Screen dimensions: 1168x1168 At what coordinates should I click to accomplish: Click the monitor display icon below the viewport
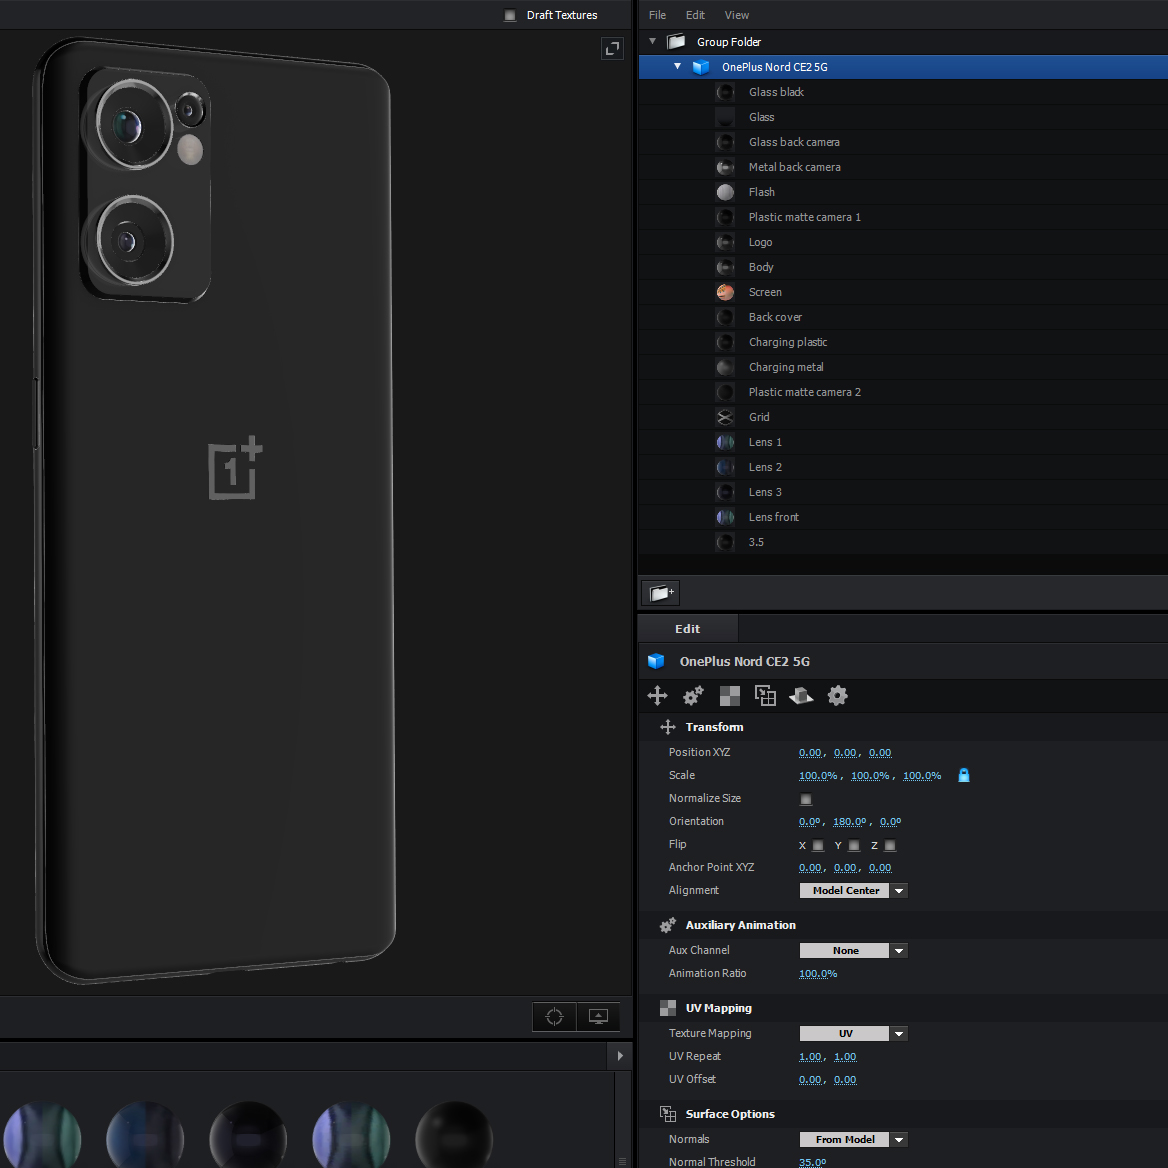[x=598, y=1017]
